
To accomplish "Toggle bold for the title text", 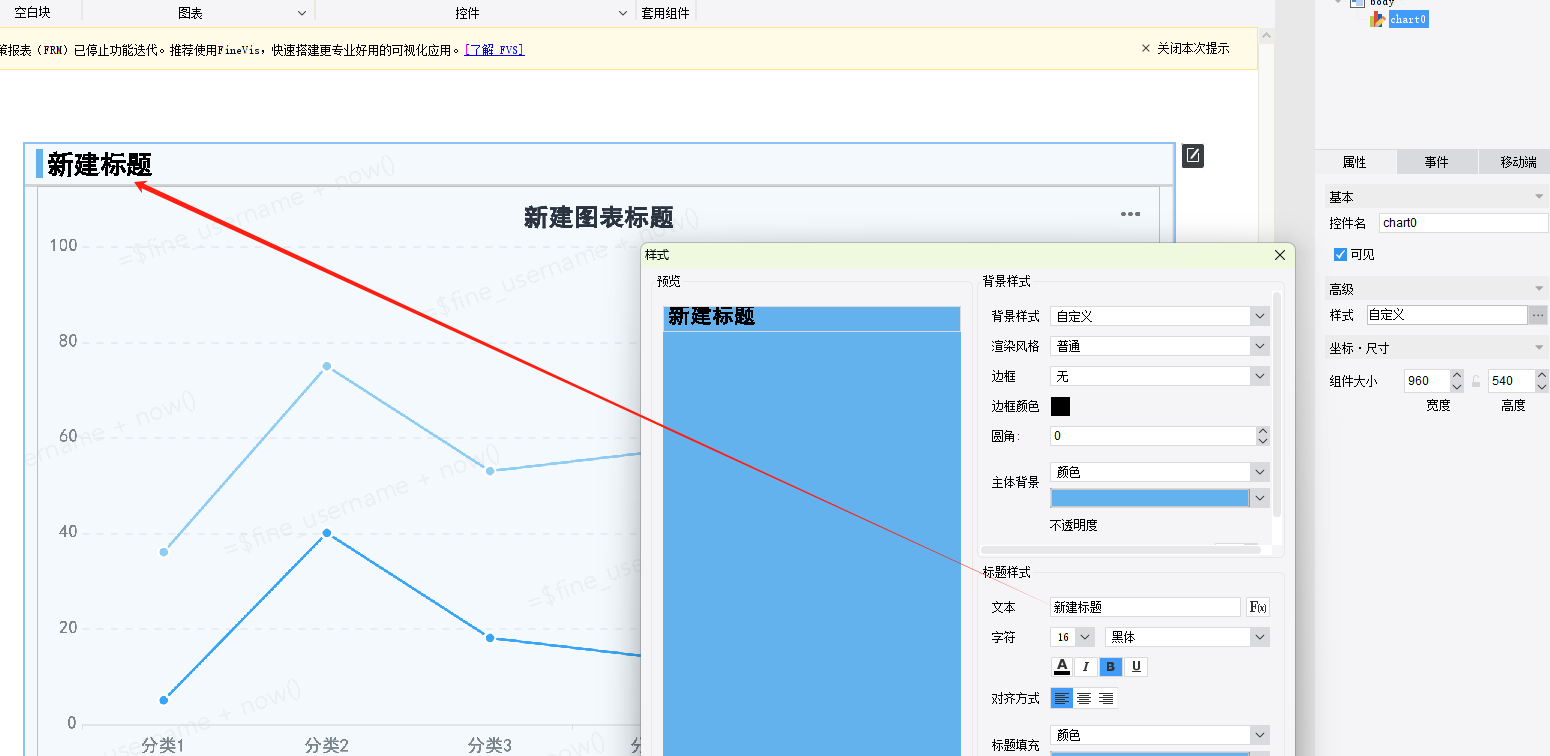I will pyautogui.click(x=1111, y=667).
